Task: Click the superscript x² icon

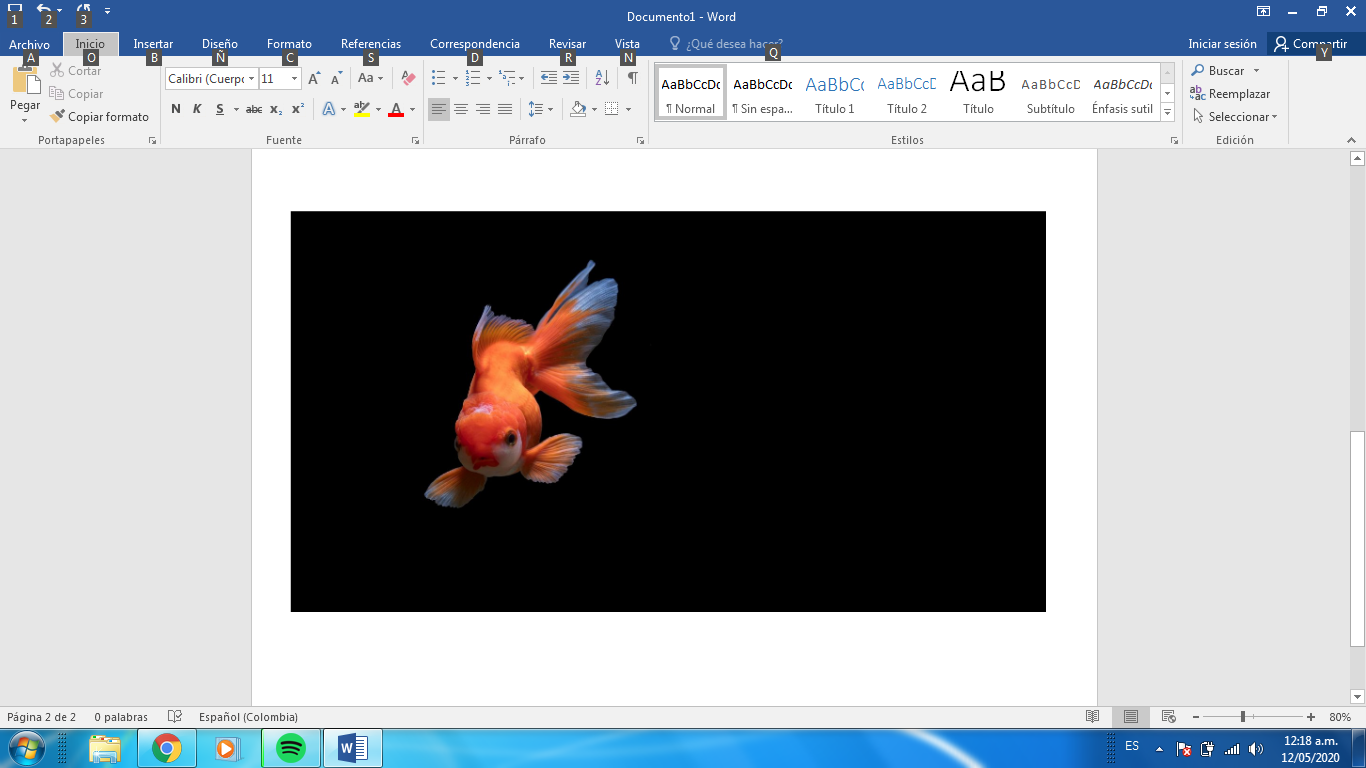Action: [x=298, y=109]
